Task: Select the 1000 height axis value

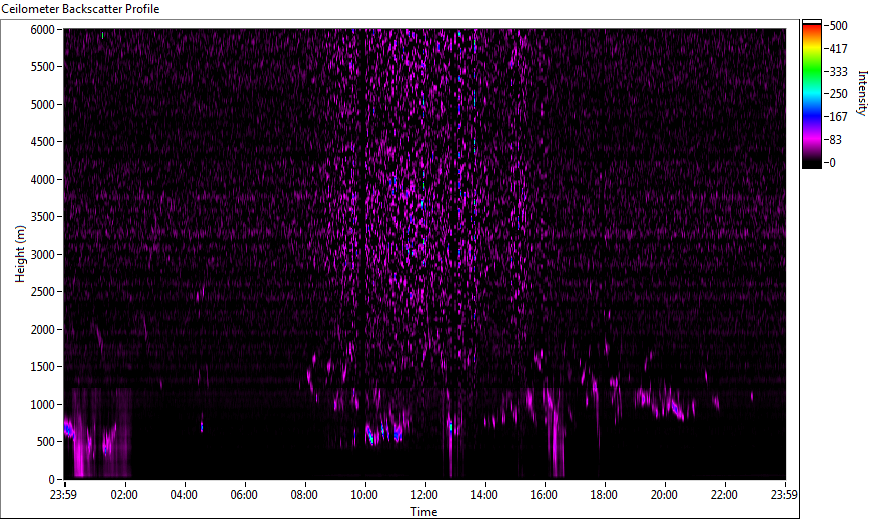Action: [43, 405]
